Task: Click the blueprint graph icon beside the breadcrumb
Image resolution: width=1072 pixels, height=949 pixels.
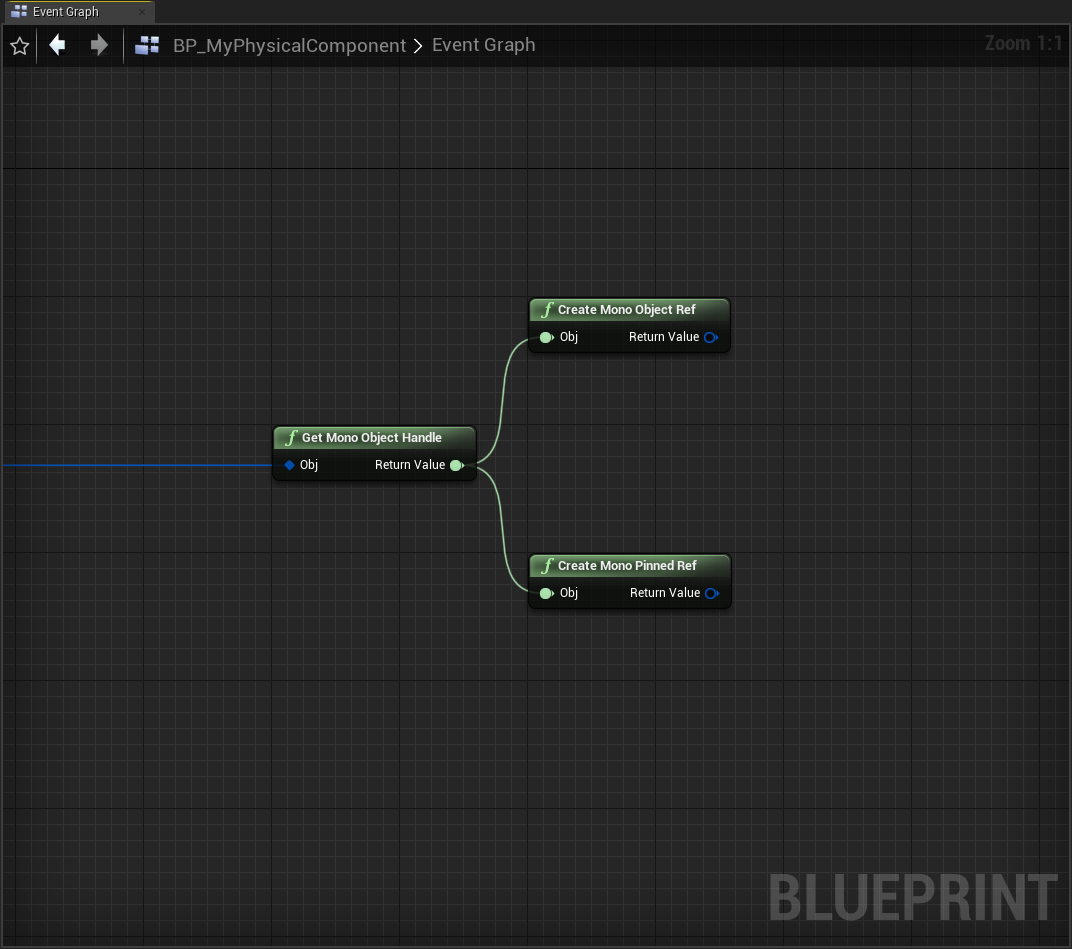Action: click(x=147, y=45)
